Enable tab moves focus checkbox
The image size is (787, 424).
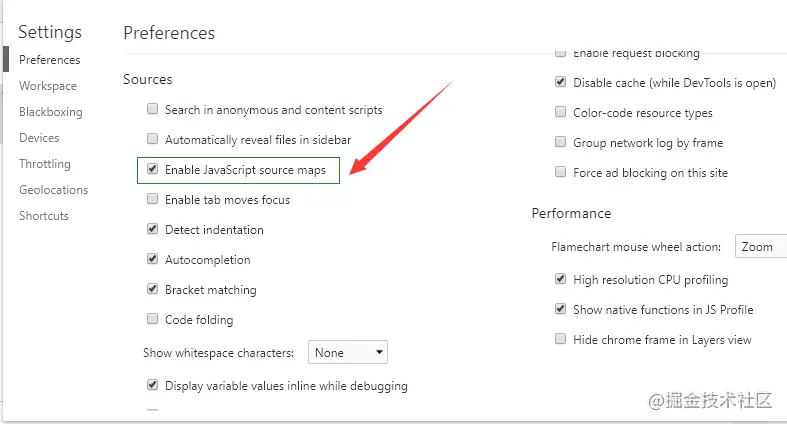[153, 199]
